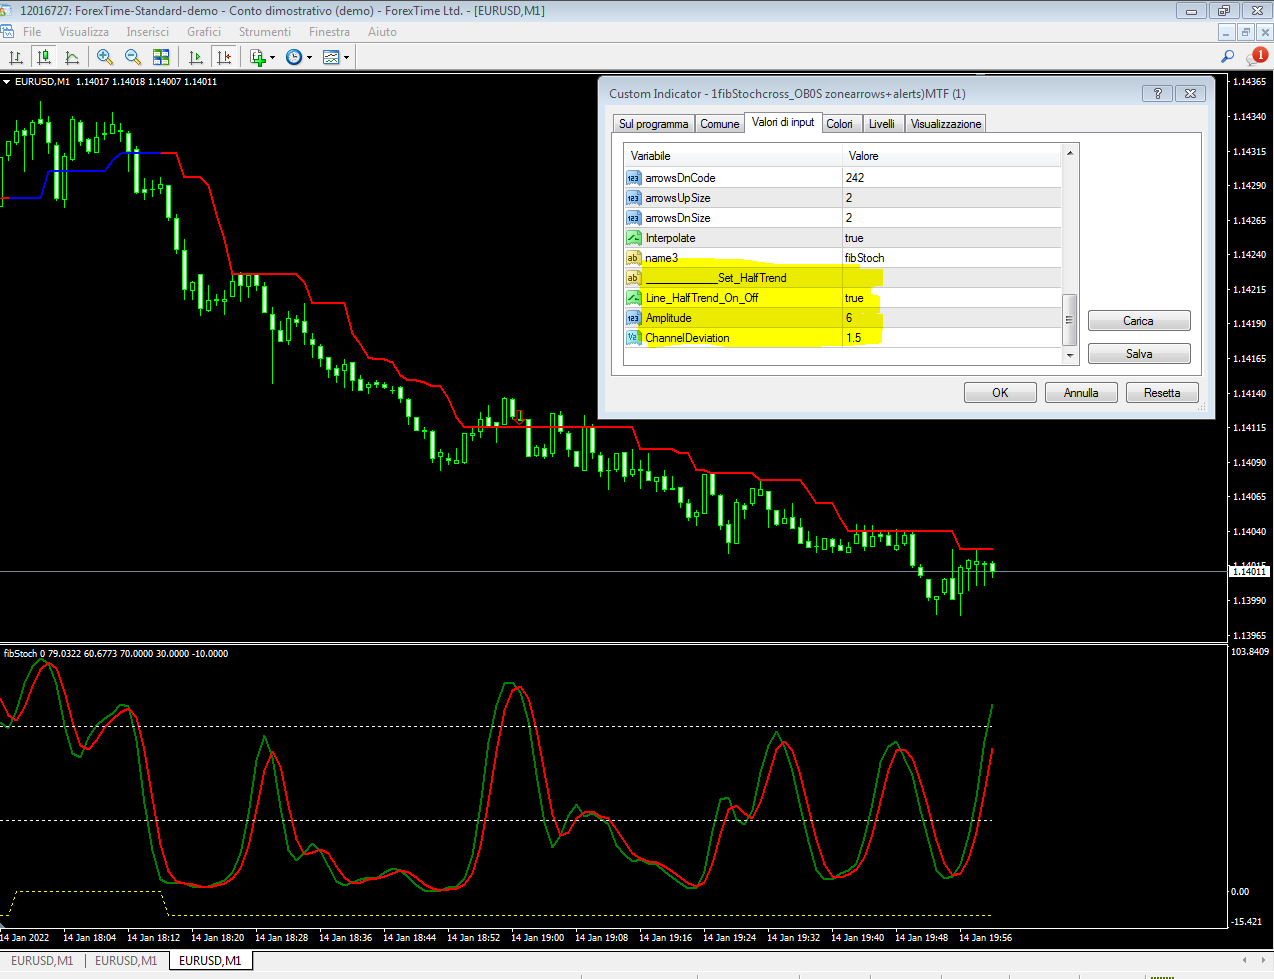The width and height of the screenshot is (1274, 979).
Task: Select the line chart icon
Action: (x=72, y=57)
